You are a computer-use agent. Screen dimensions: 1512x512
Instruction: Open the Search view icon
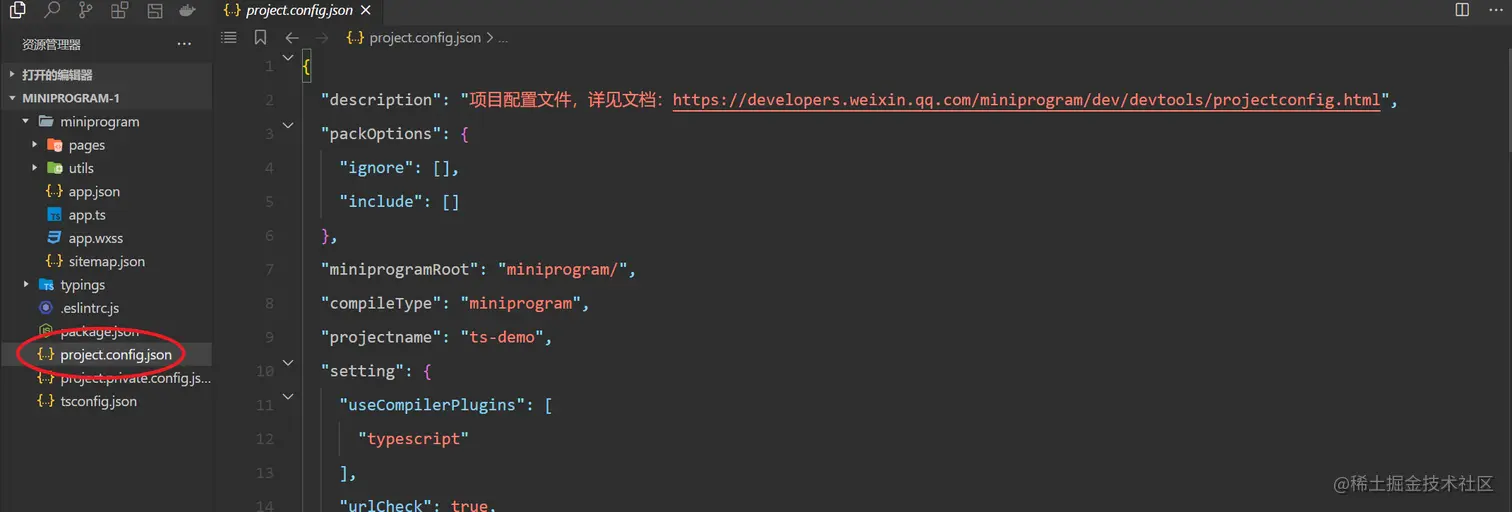click(x=52, y=11)
